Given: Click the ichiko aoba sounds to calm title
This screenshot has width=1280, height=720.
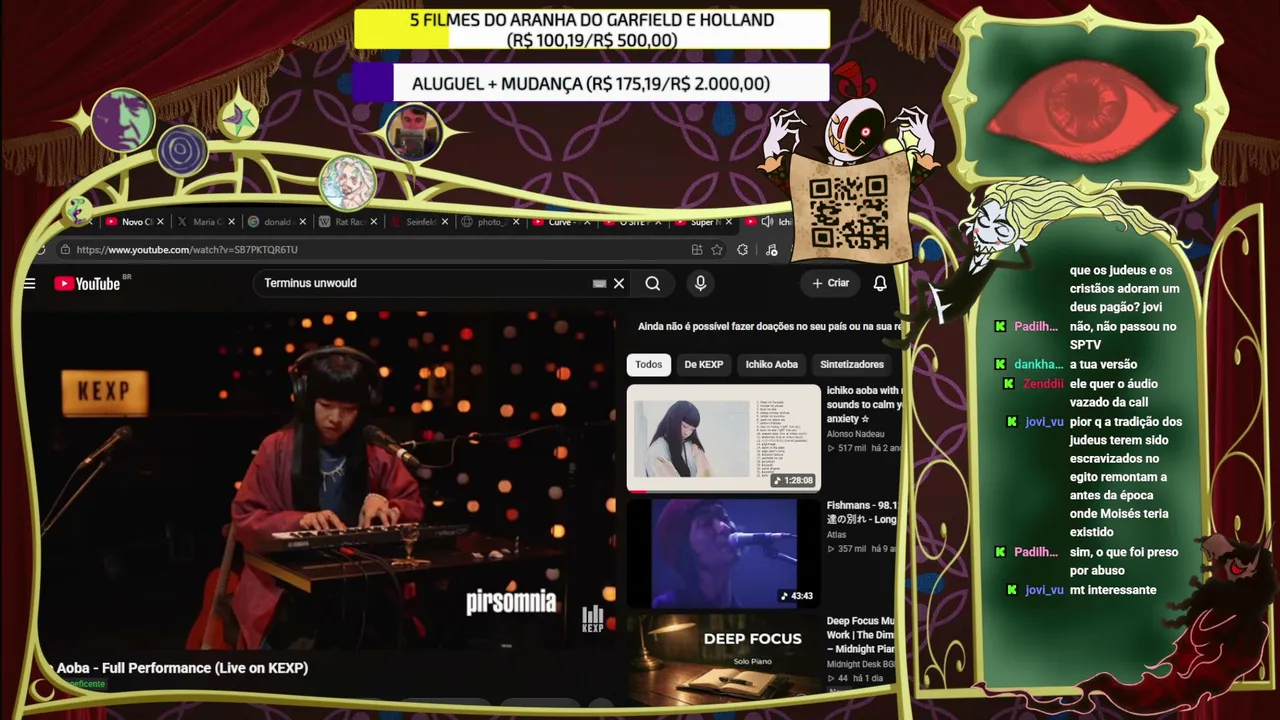Looking at the screenshot, I should 864,404.
